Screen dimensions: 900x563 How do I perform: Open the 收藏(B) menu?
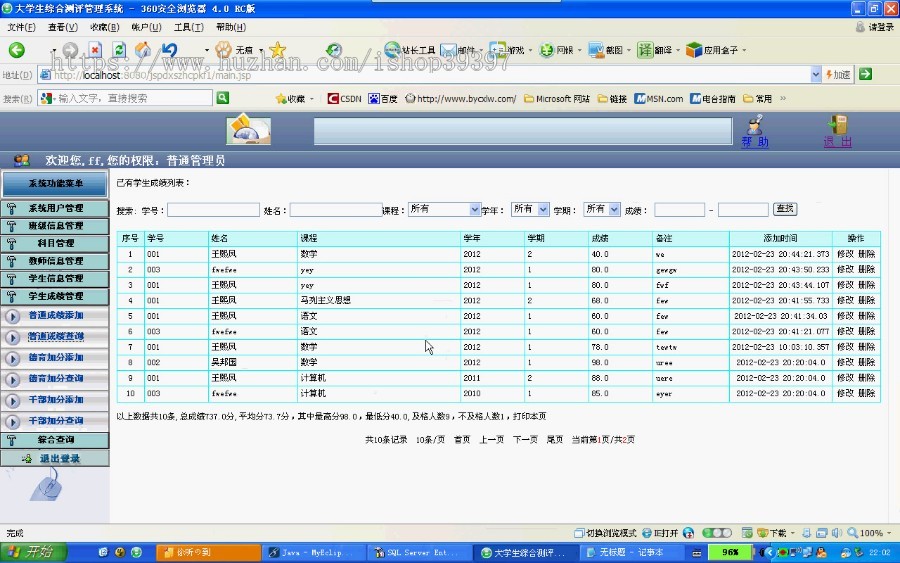pyautogui.click(x=104, y=27)
